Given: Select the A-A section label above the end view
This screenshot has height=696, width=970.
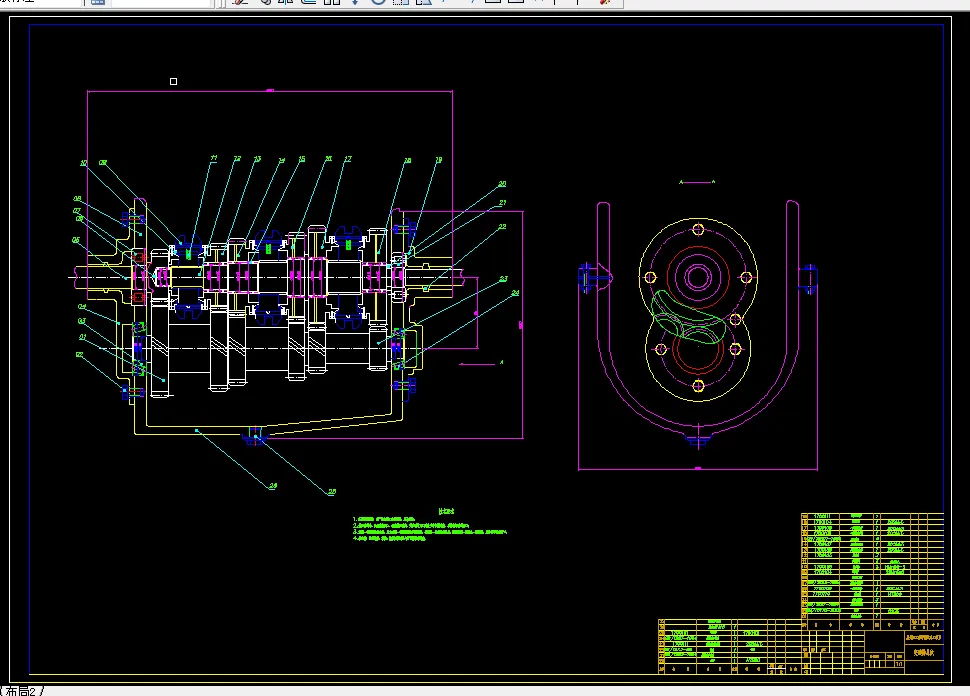Looking at the screenshot, I should [697, 182].
